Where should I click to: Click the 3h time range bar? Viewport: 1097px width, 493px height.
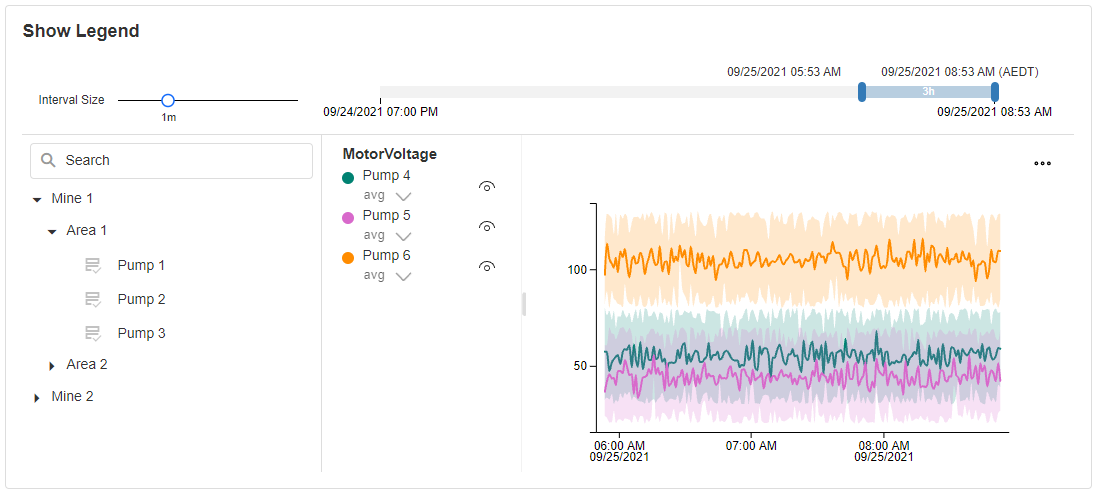pyautogui.click(x=928, y=92)
